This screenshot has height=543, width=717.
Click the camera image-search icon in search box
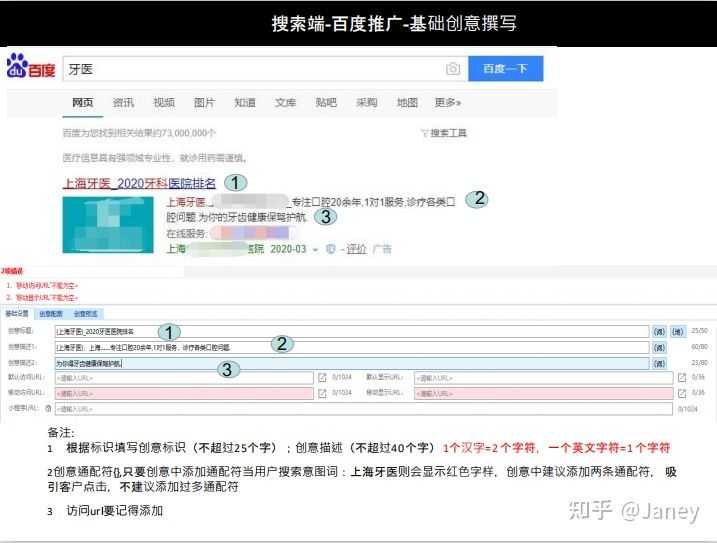click(453, 69)
